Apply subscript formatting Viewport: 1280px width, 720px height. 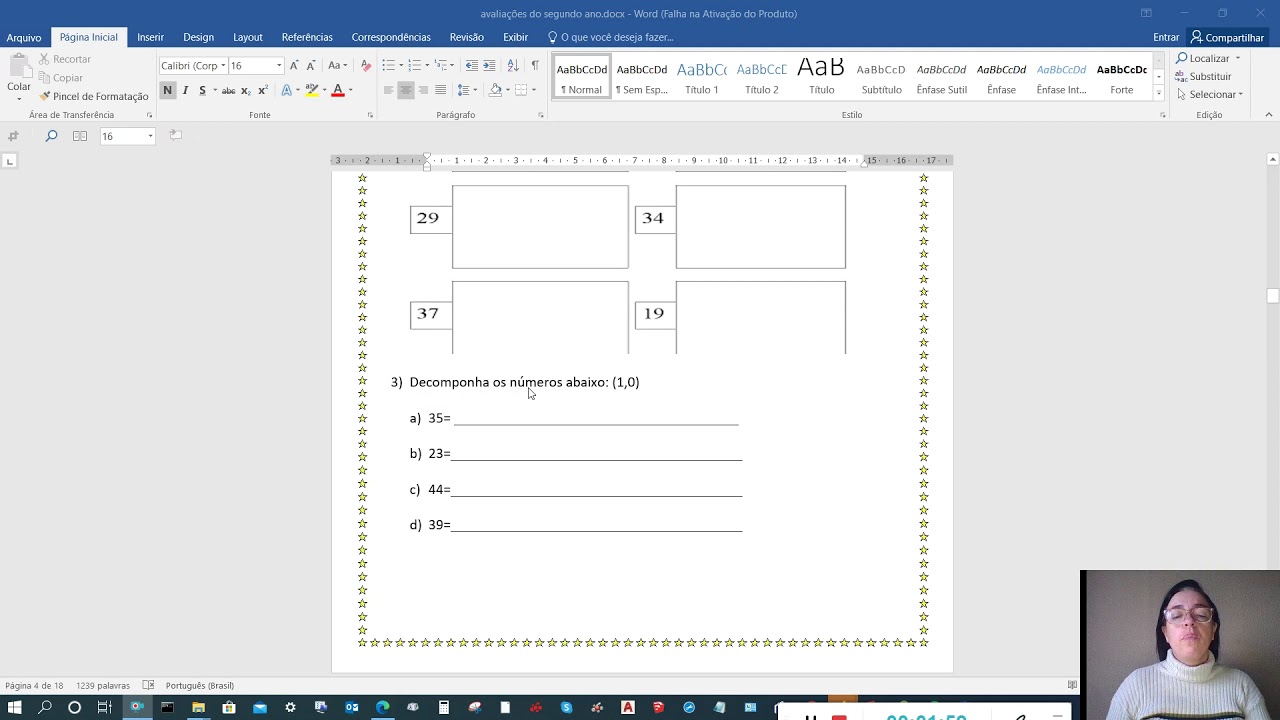(x=245, y=90)
